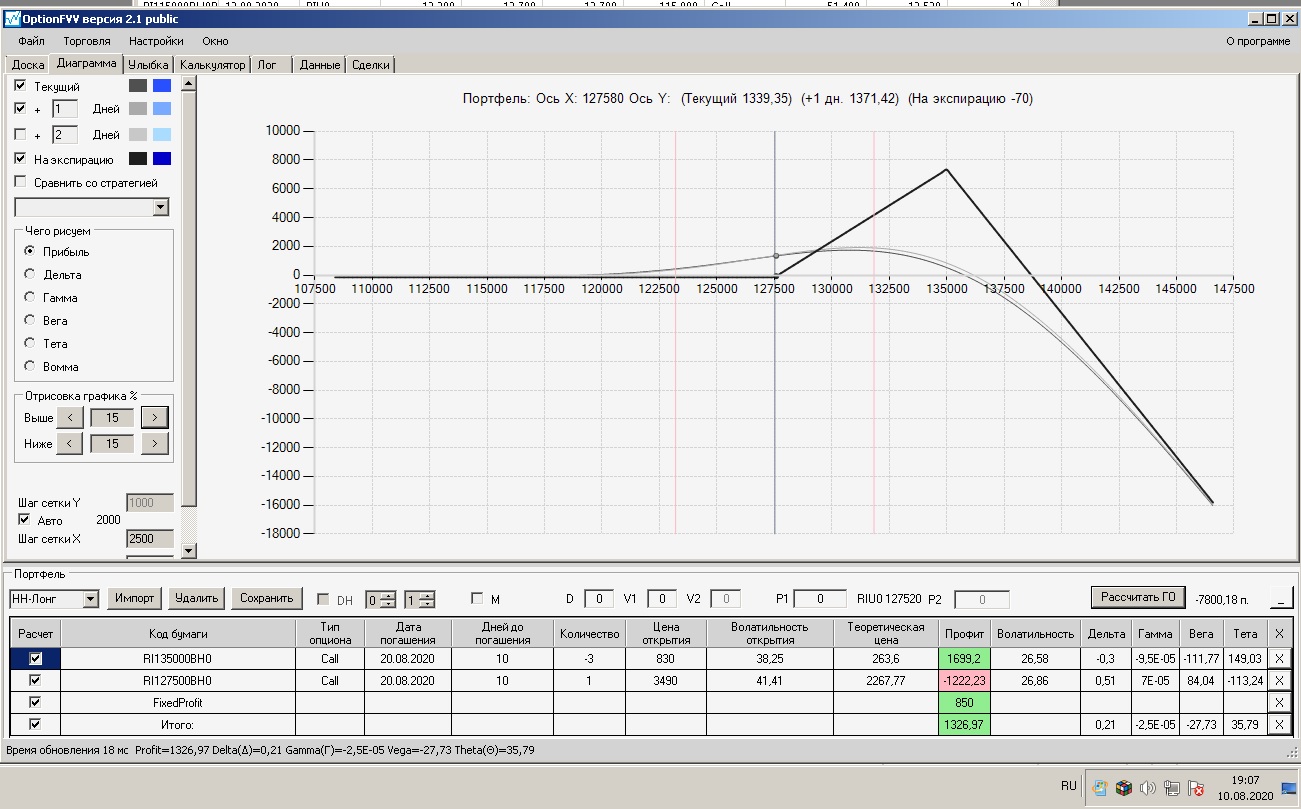This screenshot has width=1301, height=809.
Task: Click the left panel scrollbar down arrow
Action: [x=189, y=550]
